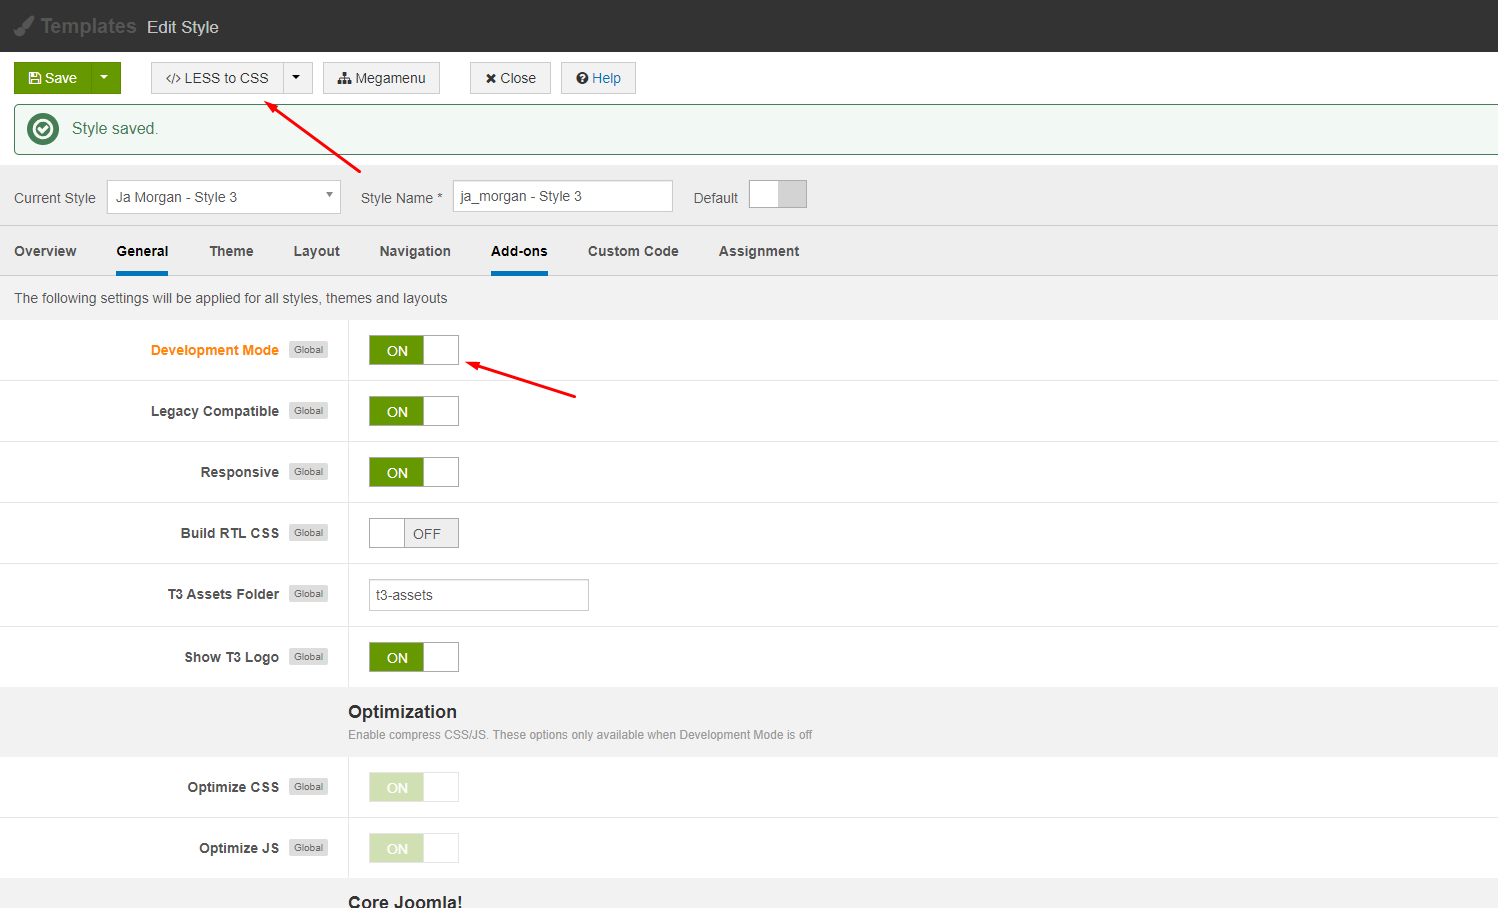Close the style editor

(x=510, y=78)
